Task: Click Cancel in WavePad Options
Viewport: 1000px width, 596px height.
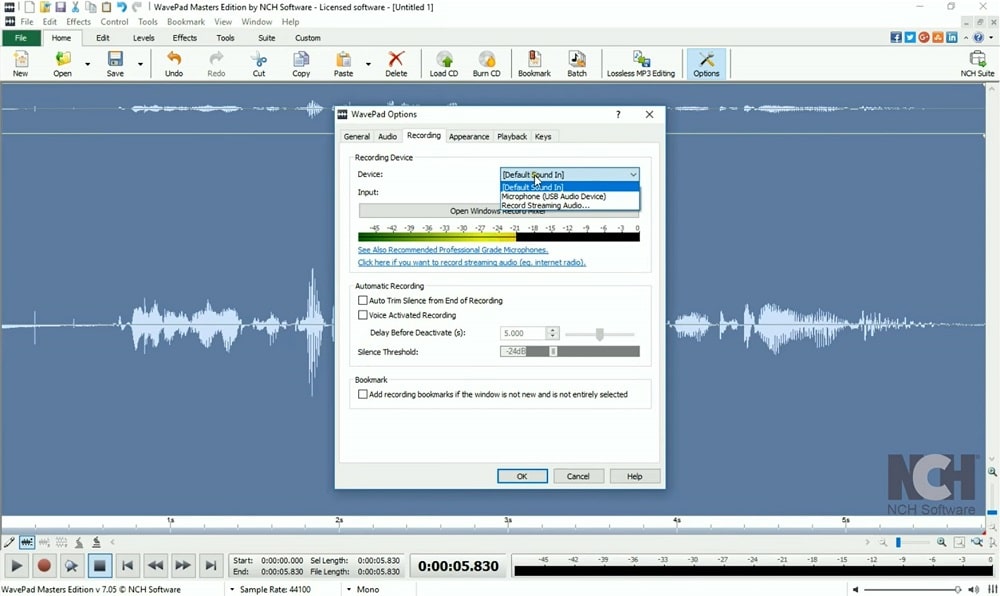Action: 578,476
